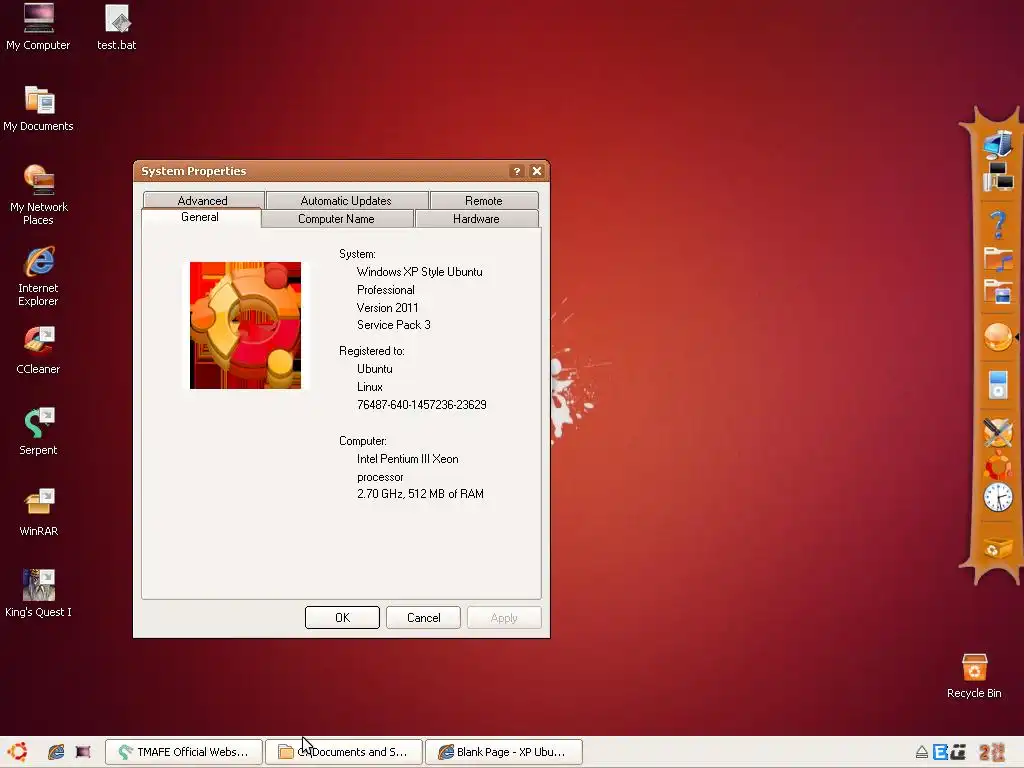The width and height of the screenshot is (1024, 768).
Task: Close the System Properties dialog
Action: click(x=537, y=171)
